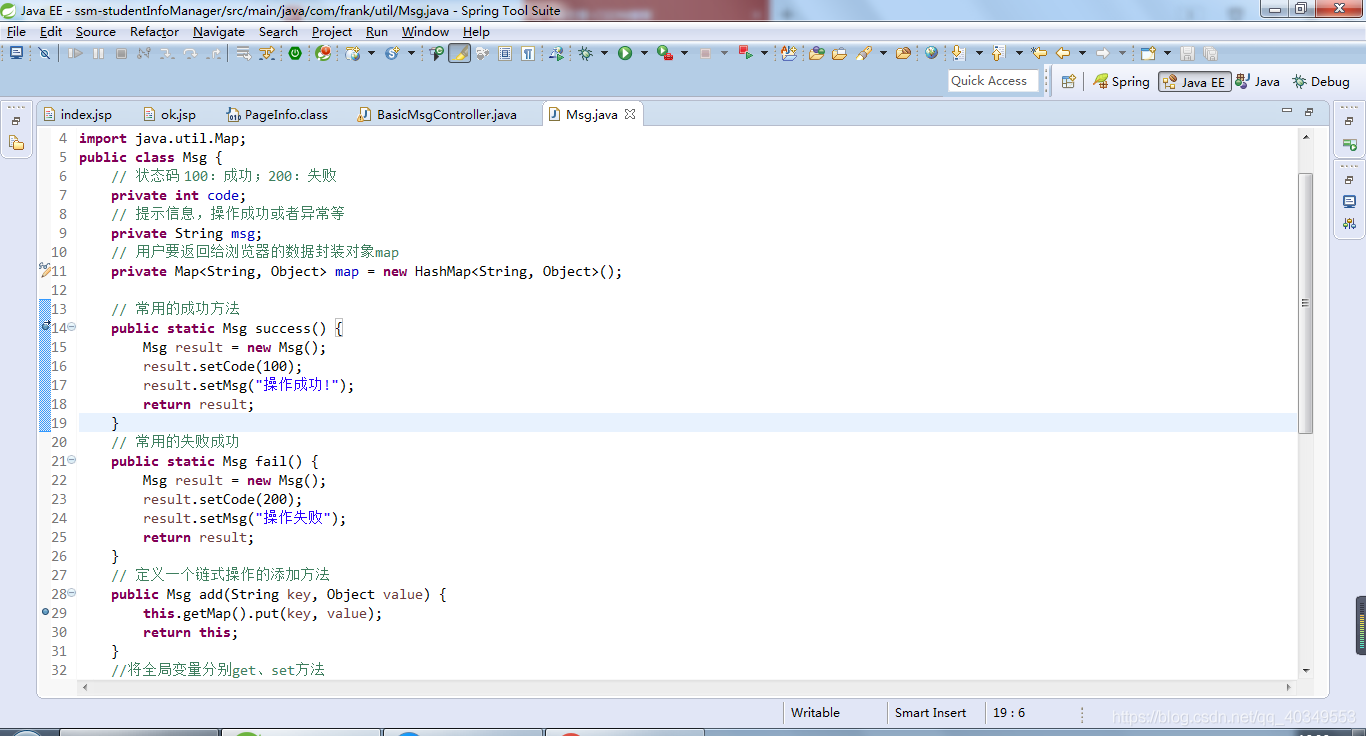The width and height of the screenshot is (1366, 736).
Task: Click the green power relaunch icon
Action: [x=295, y=53]
